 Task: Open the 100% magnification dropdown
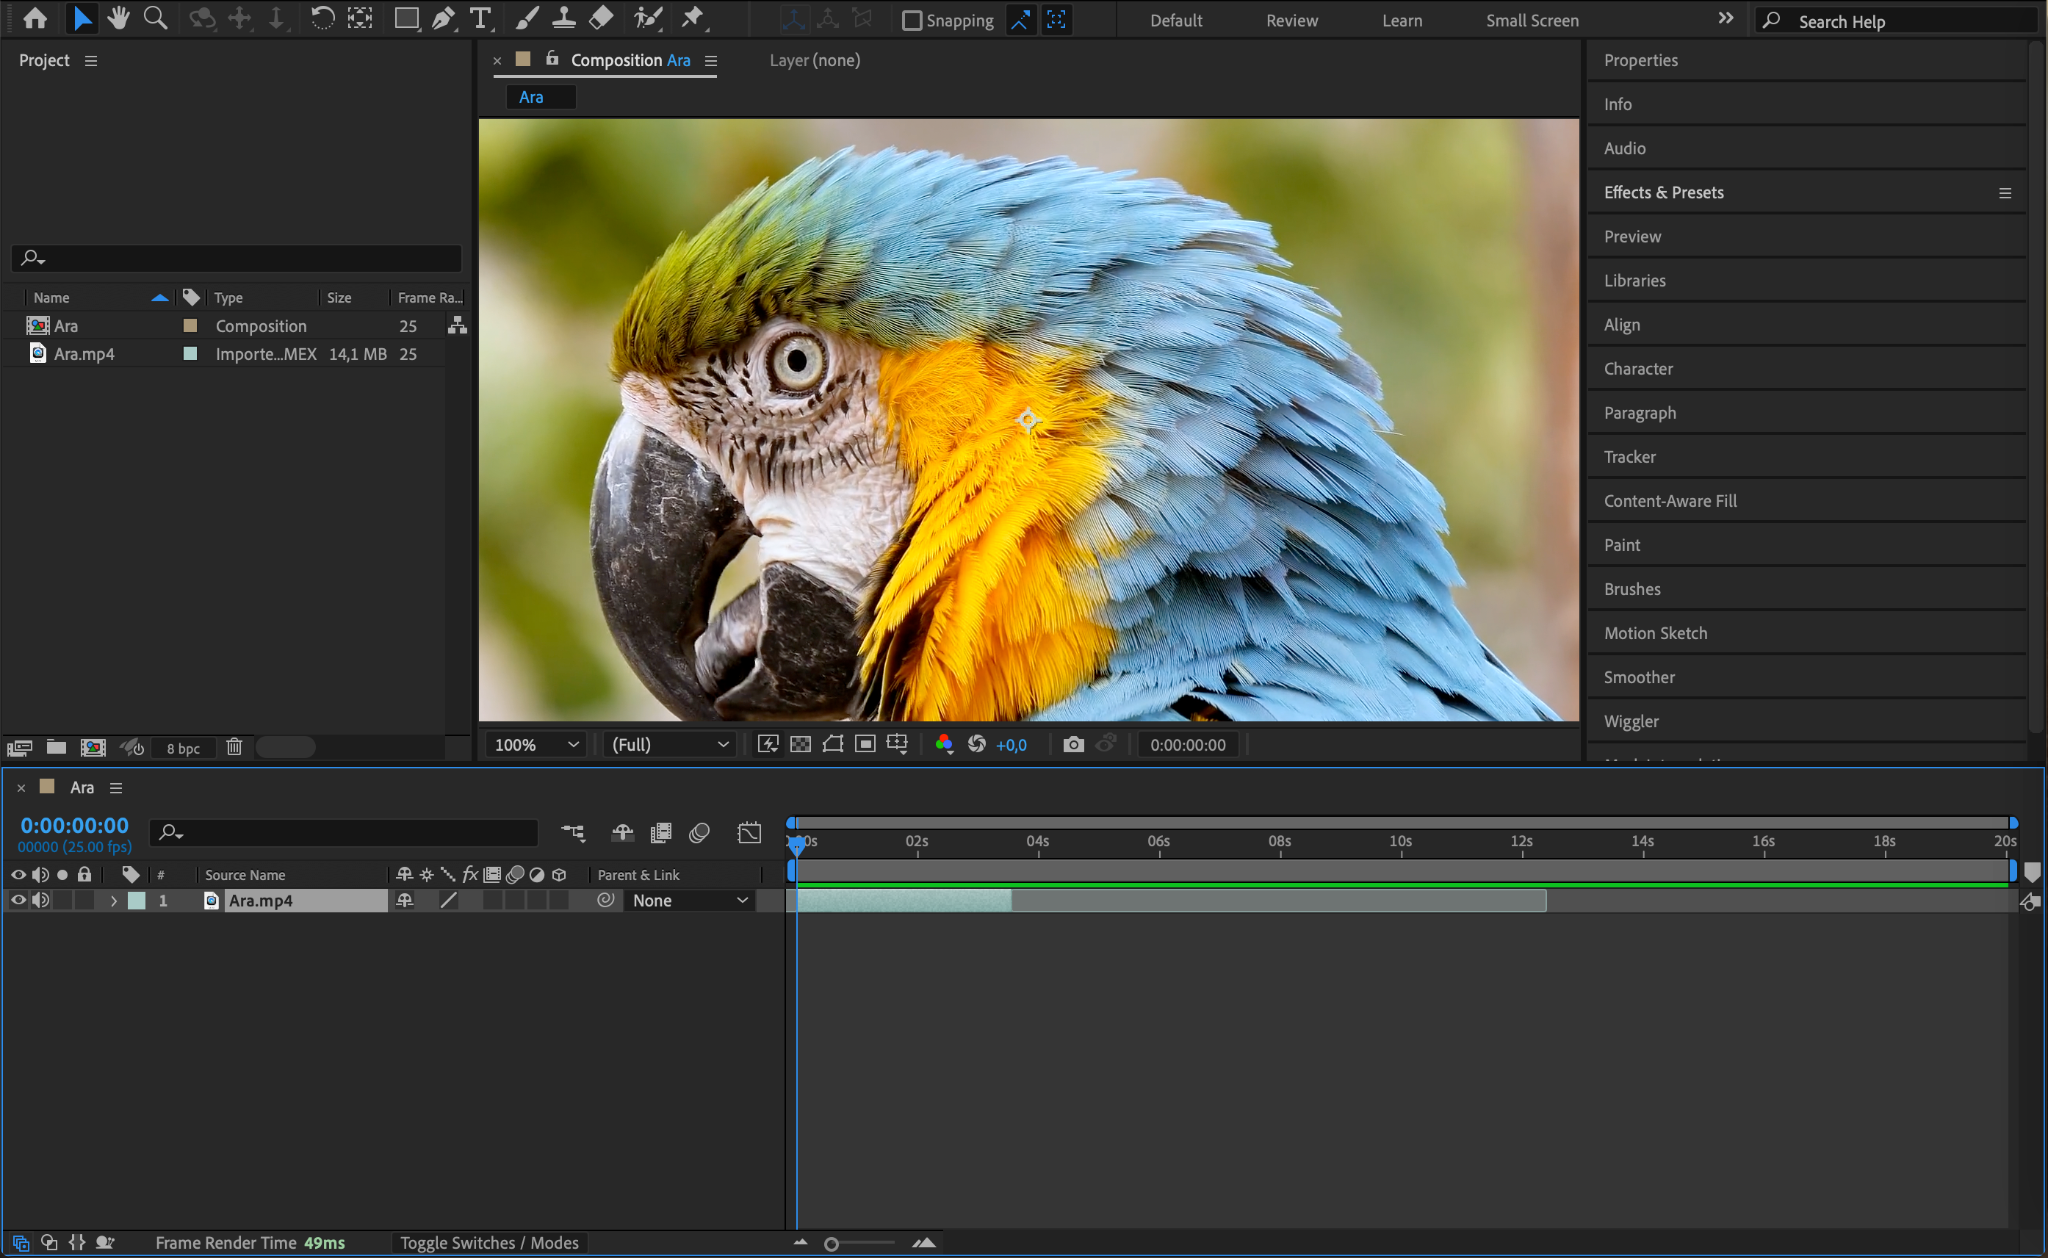coord(537,745)
